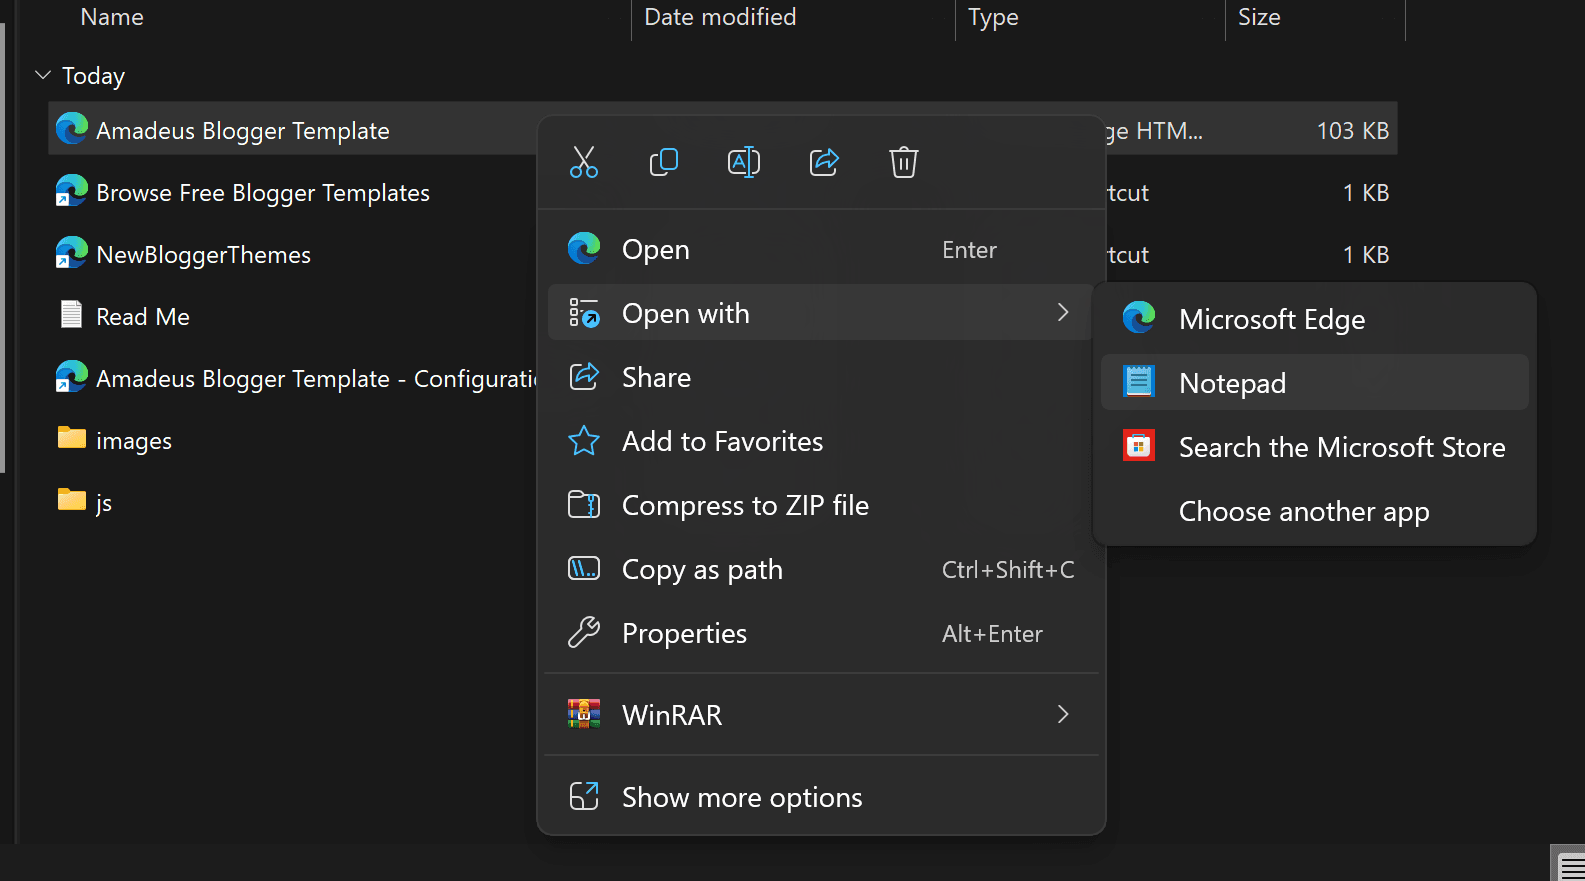Viewport: 1585px width, 881px height.
Task: Click the Show more options icon
Action: [584, 796]
